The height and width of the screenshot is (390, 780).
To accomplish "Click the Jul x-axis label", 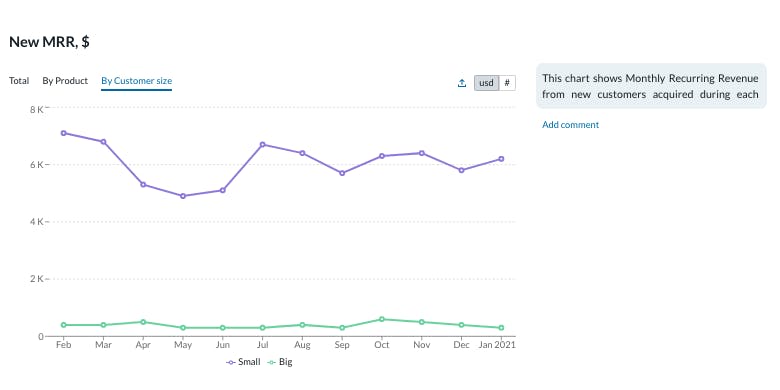I will [263, 345].
